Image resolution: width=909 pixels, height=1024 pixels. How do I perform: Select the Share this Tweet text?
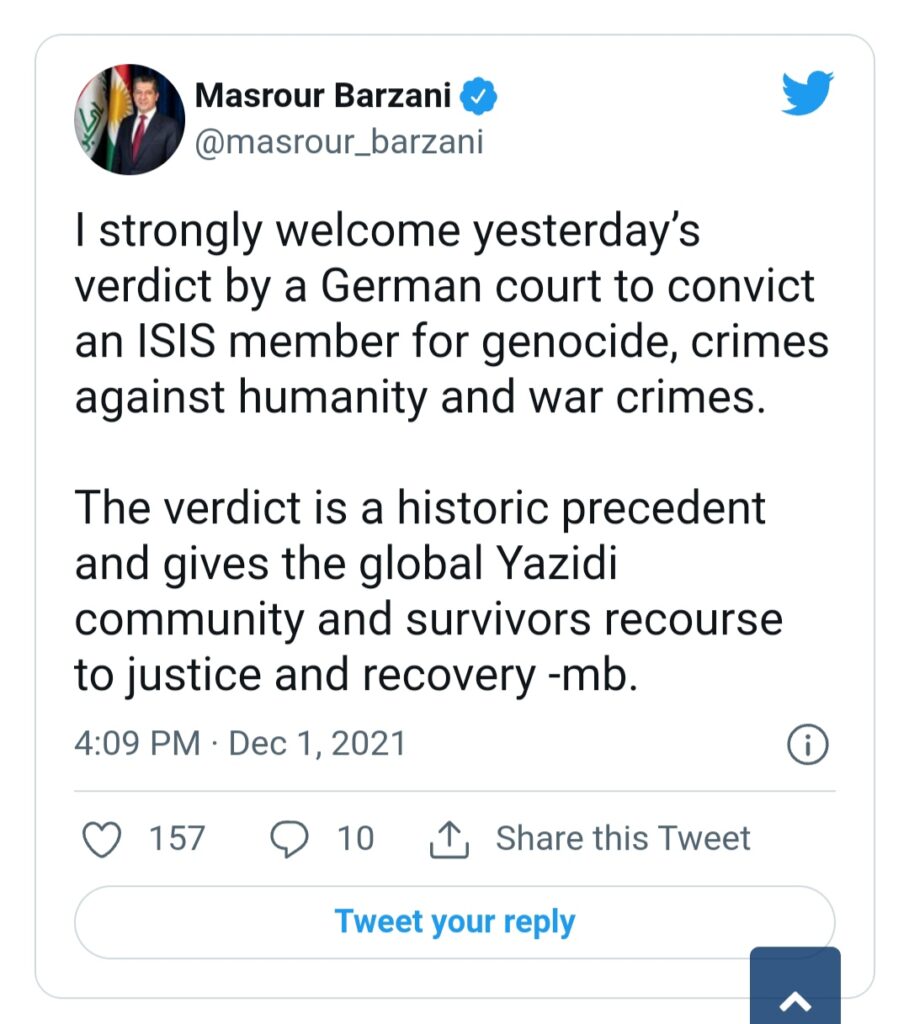(x=622, y=838)
